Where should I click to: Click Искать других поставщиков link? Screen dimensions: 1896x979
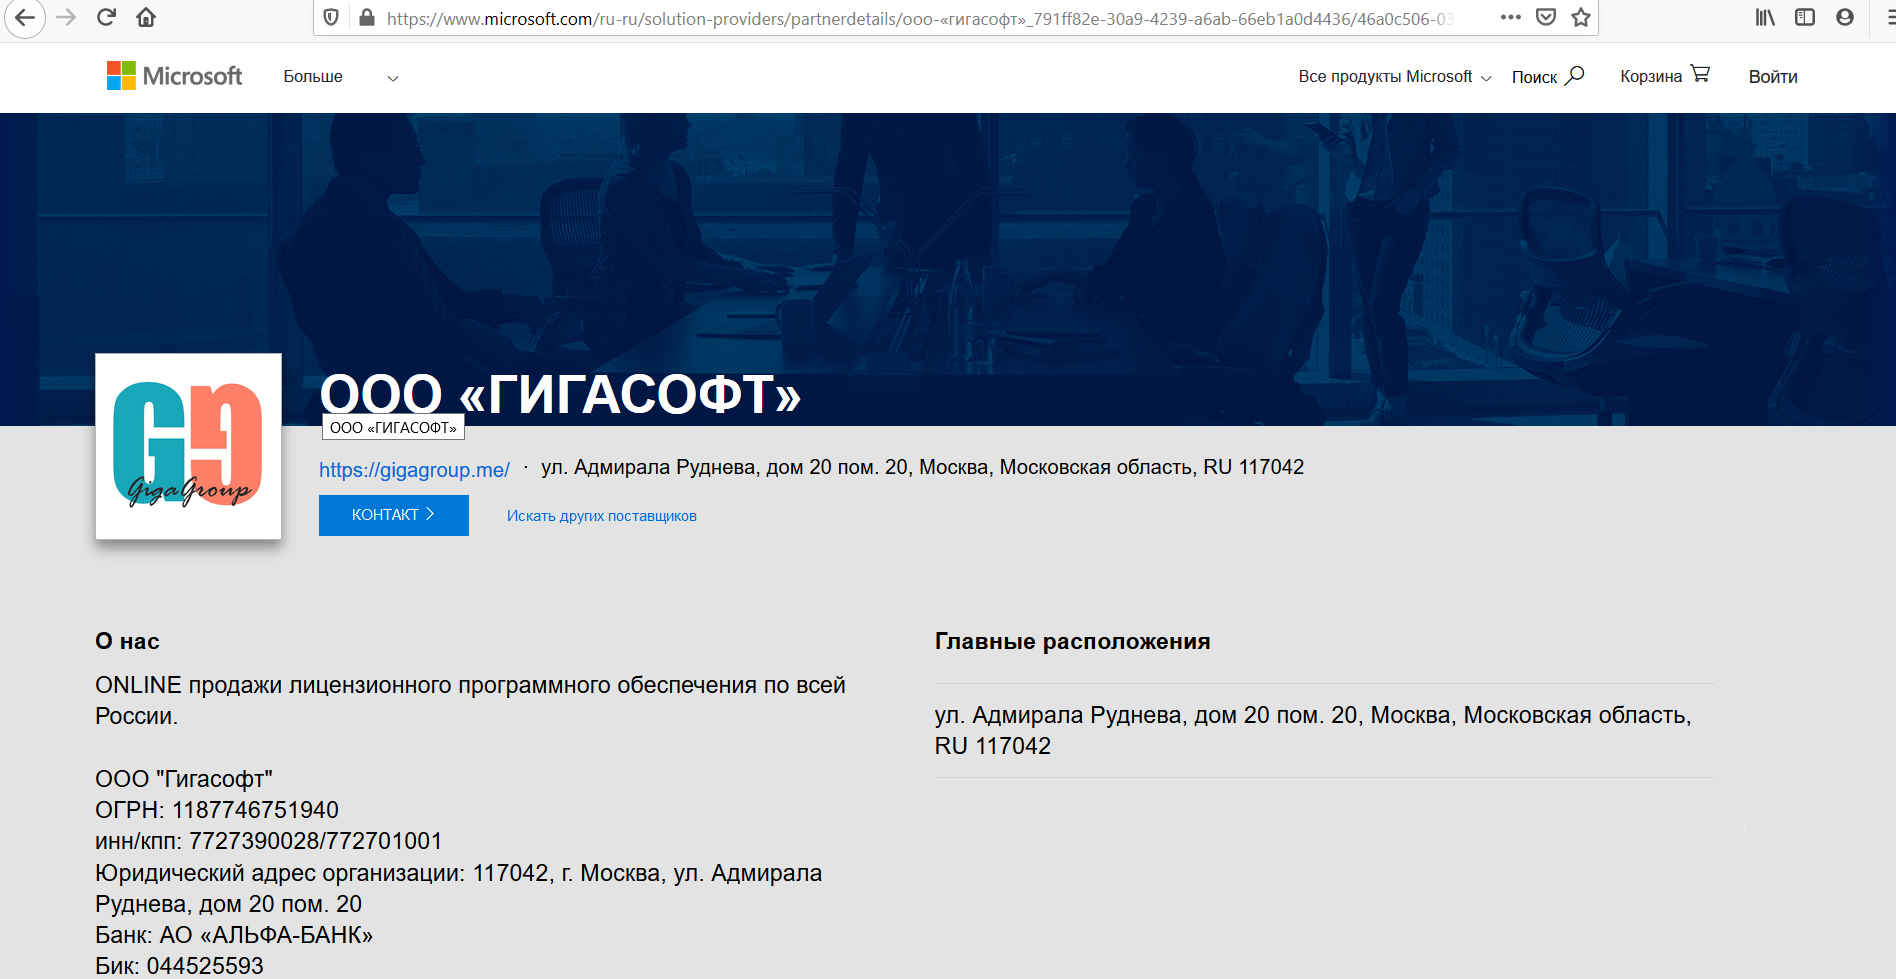[602, 516]
